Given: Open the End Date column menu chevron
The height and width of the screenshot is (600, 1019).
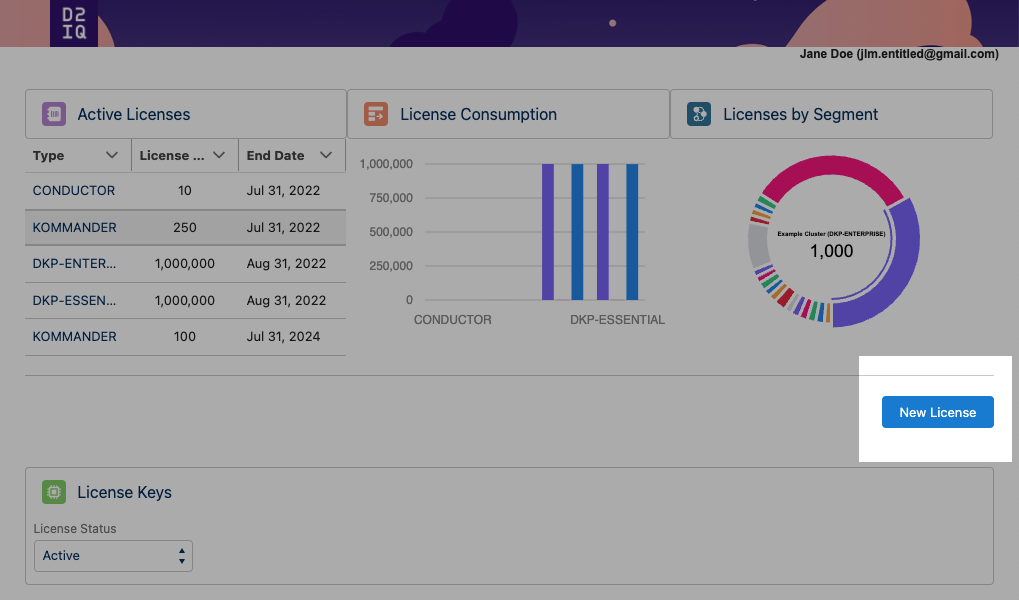Looking at the screenshot, I should click(x=326, y=155).
